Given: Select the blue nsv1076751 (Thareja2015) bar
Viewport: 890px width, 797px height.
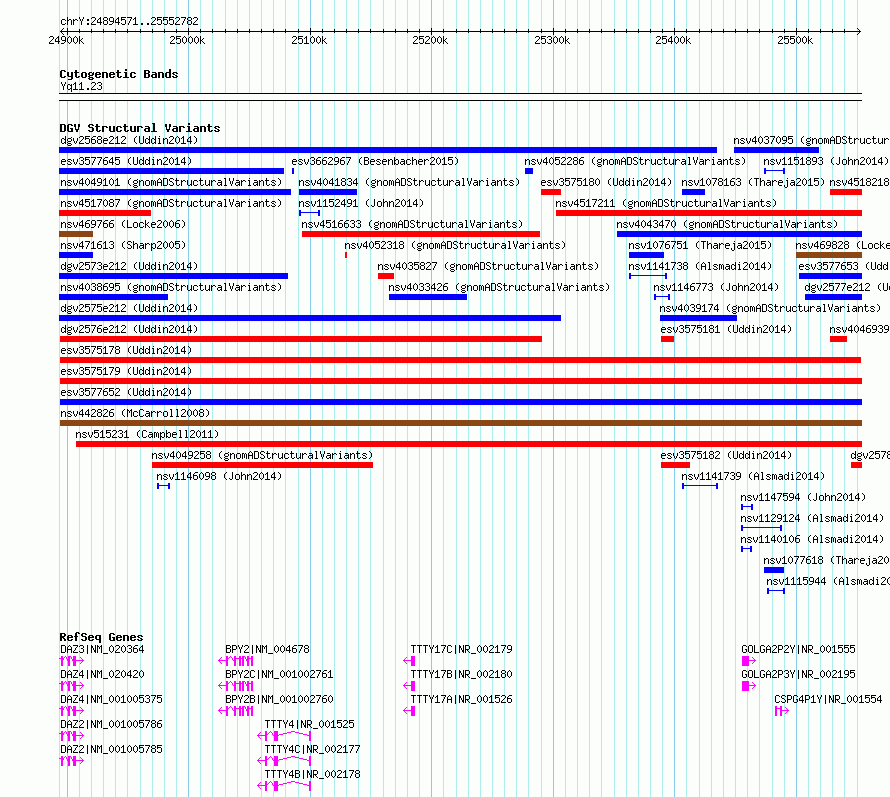Looking at the screenshot, I should click(x=646, y=255).
